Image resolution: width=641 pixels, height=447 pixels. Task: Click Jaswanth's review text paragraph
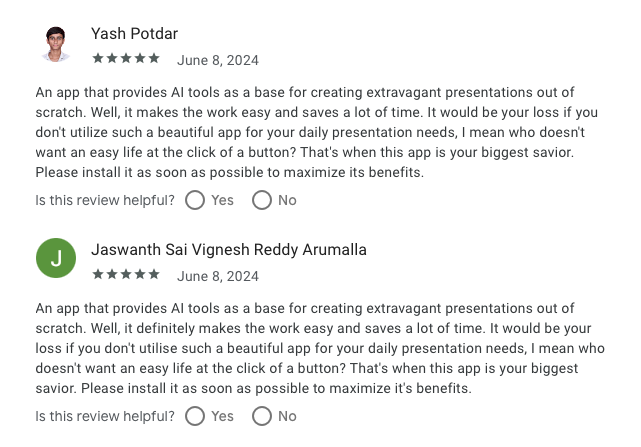(x=320, y=348)
